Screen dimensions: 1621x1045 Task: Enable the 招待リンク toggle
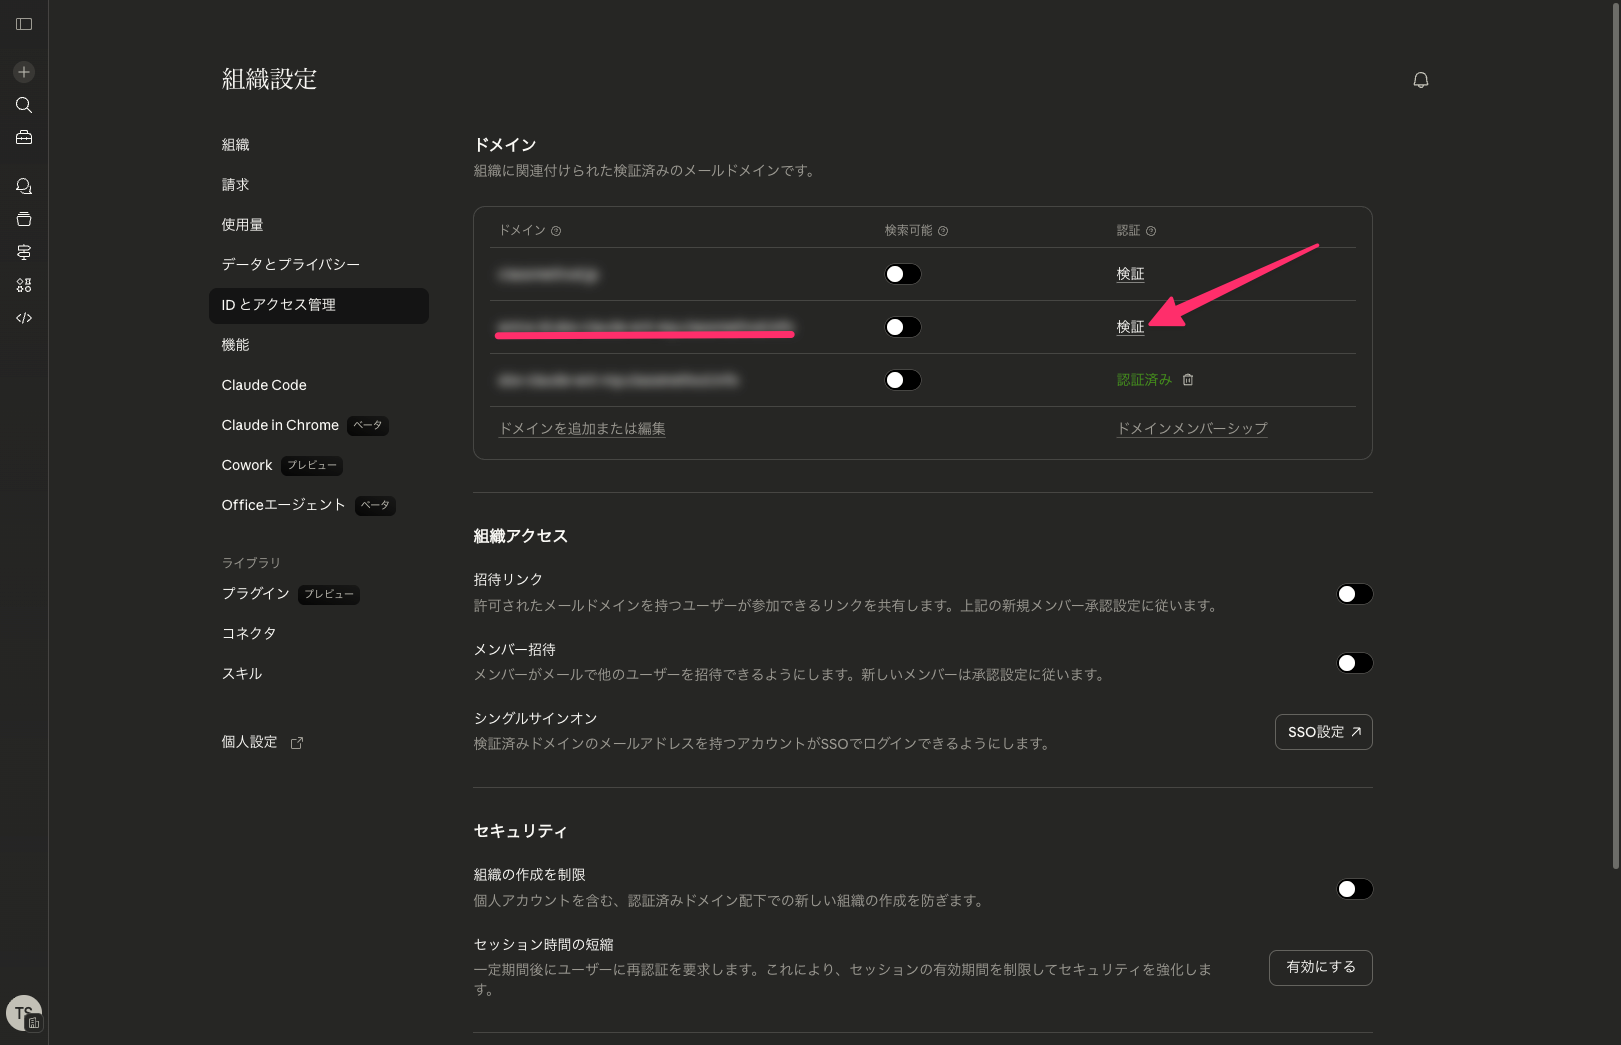(1354, 594)
